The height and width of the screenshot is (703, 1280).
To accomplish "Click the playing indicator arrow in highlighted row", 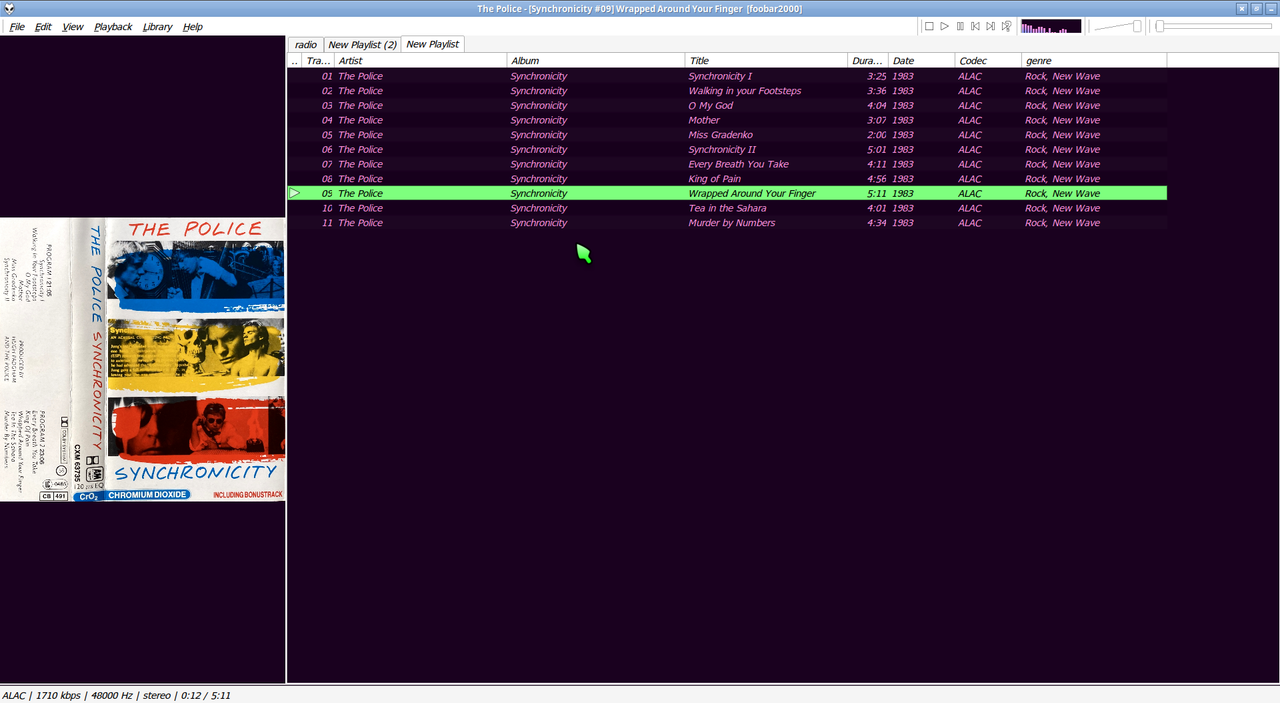I will point(294,193).
